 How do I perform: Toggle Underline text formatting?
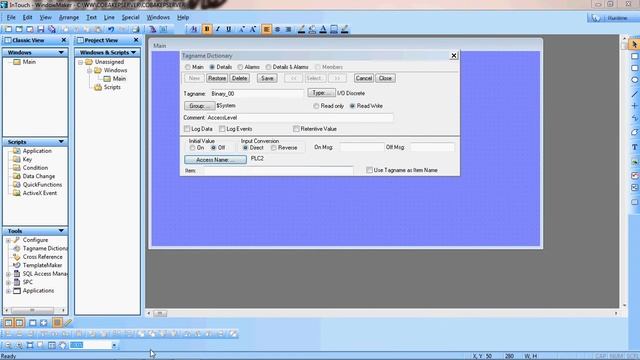(x=229, y=29)
